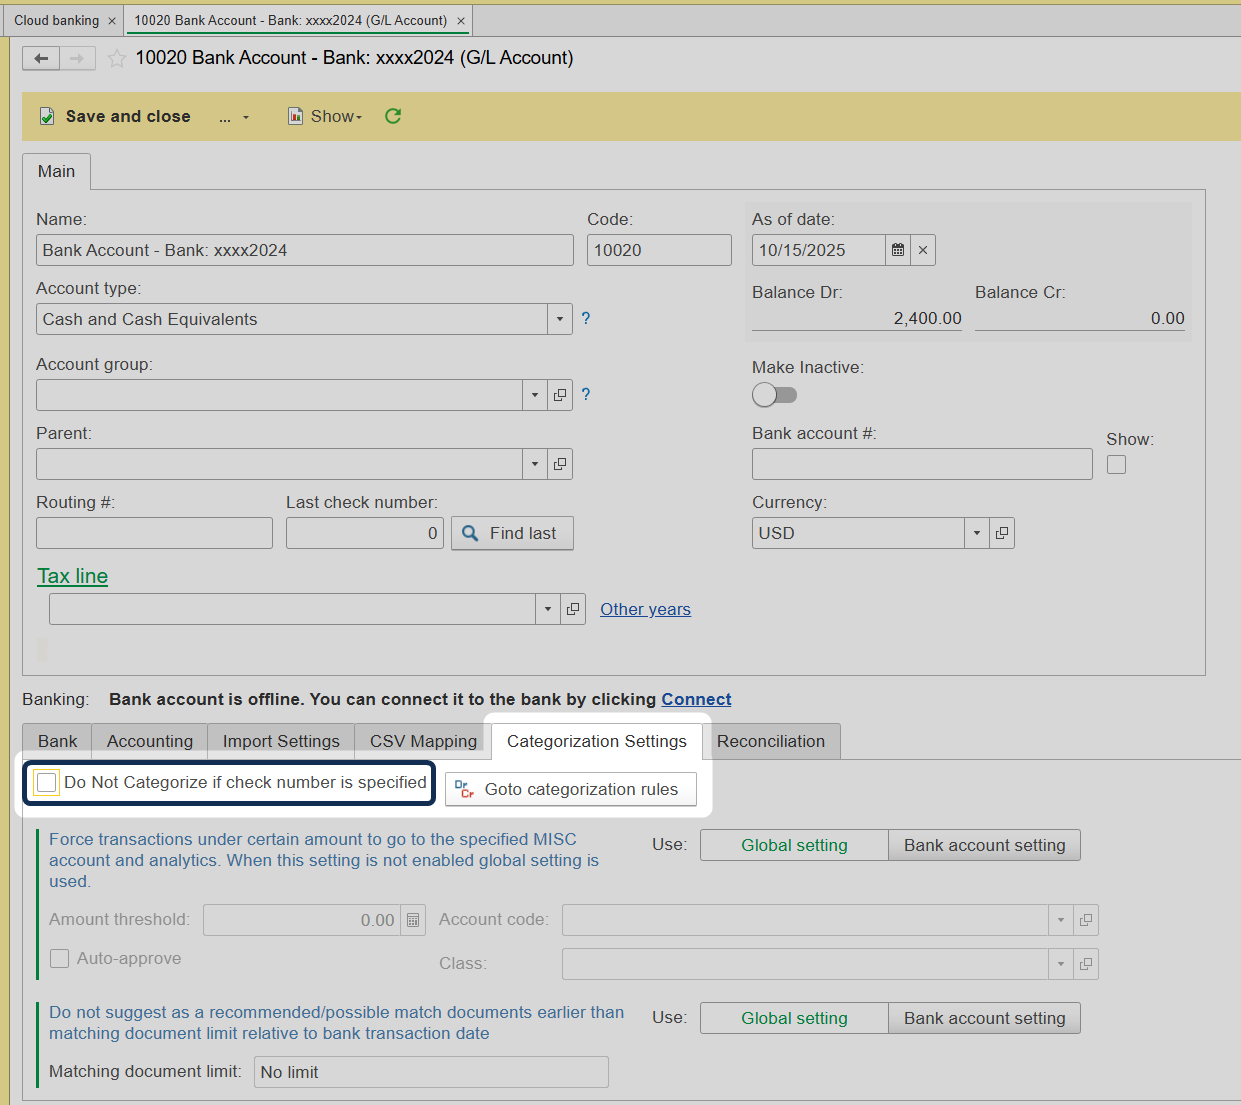Click the Connect bank link
Image resolution: width=1241 pixels, height=1105 pixels.
[696, 699]
